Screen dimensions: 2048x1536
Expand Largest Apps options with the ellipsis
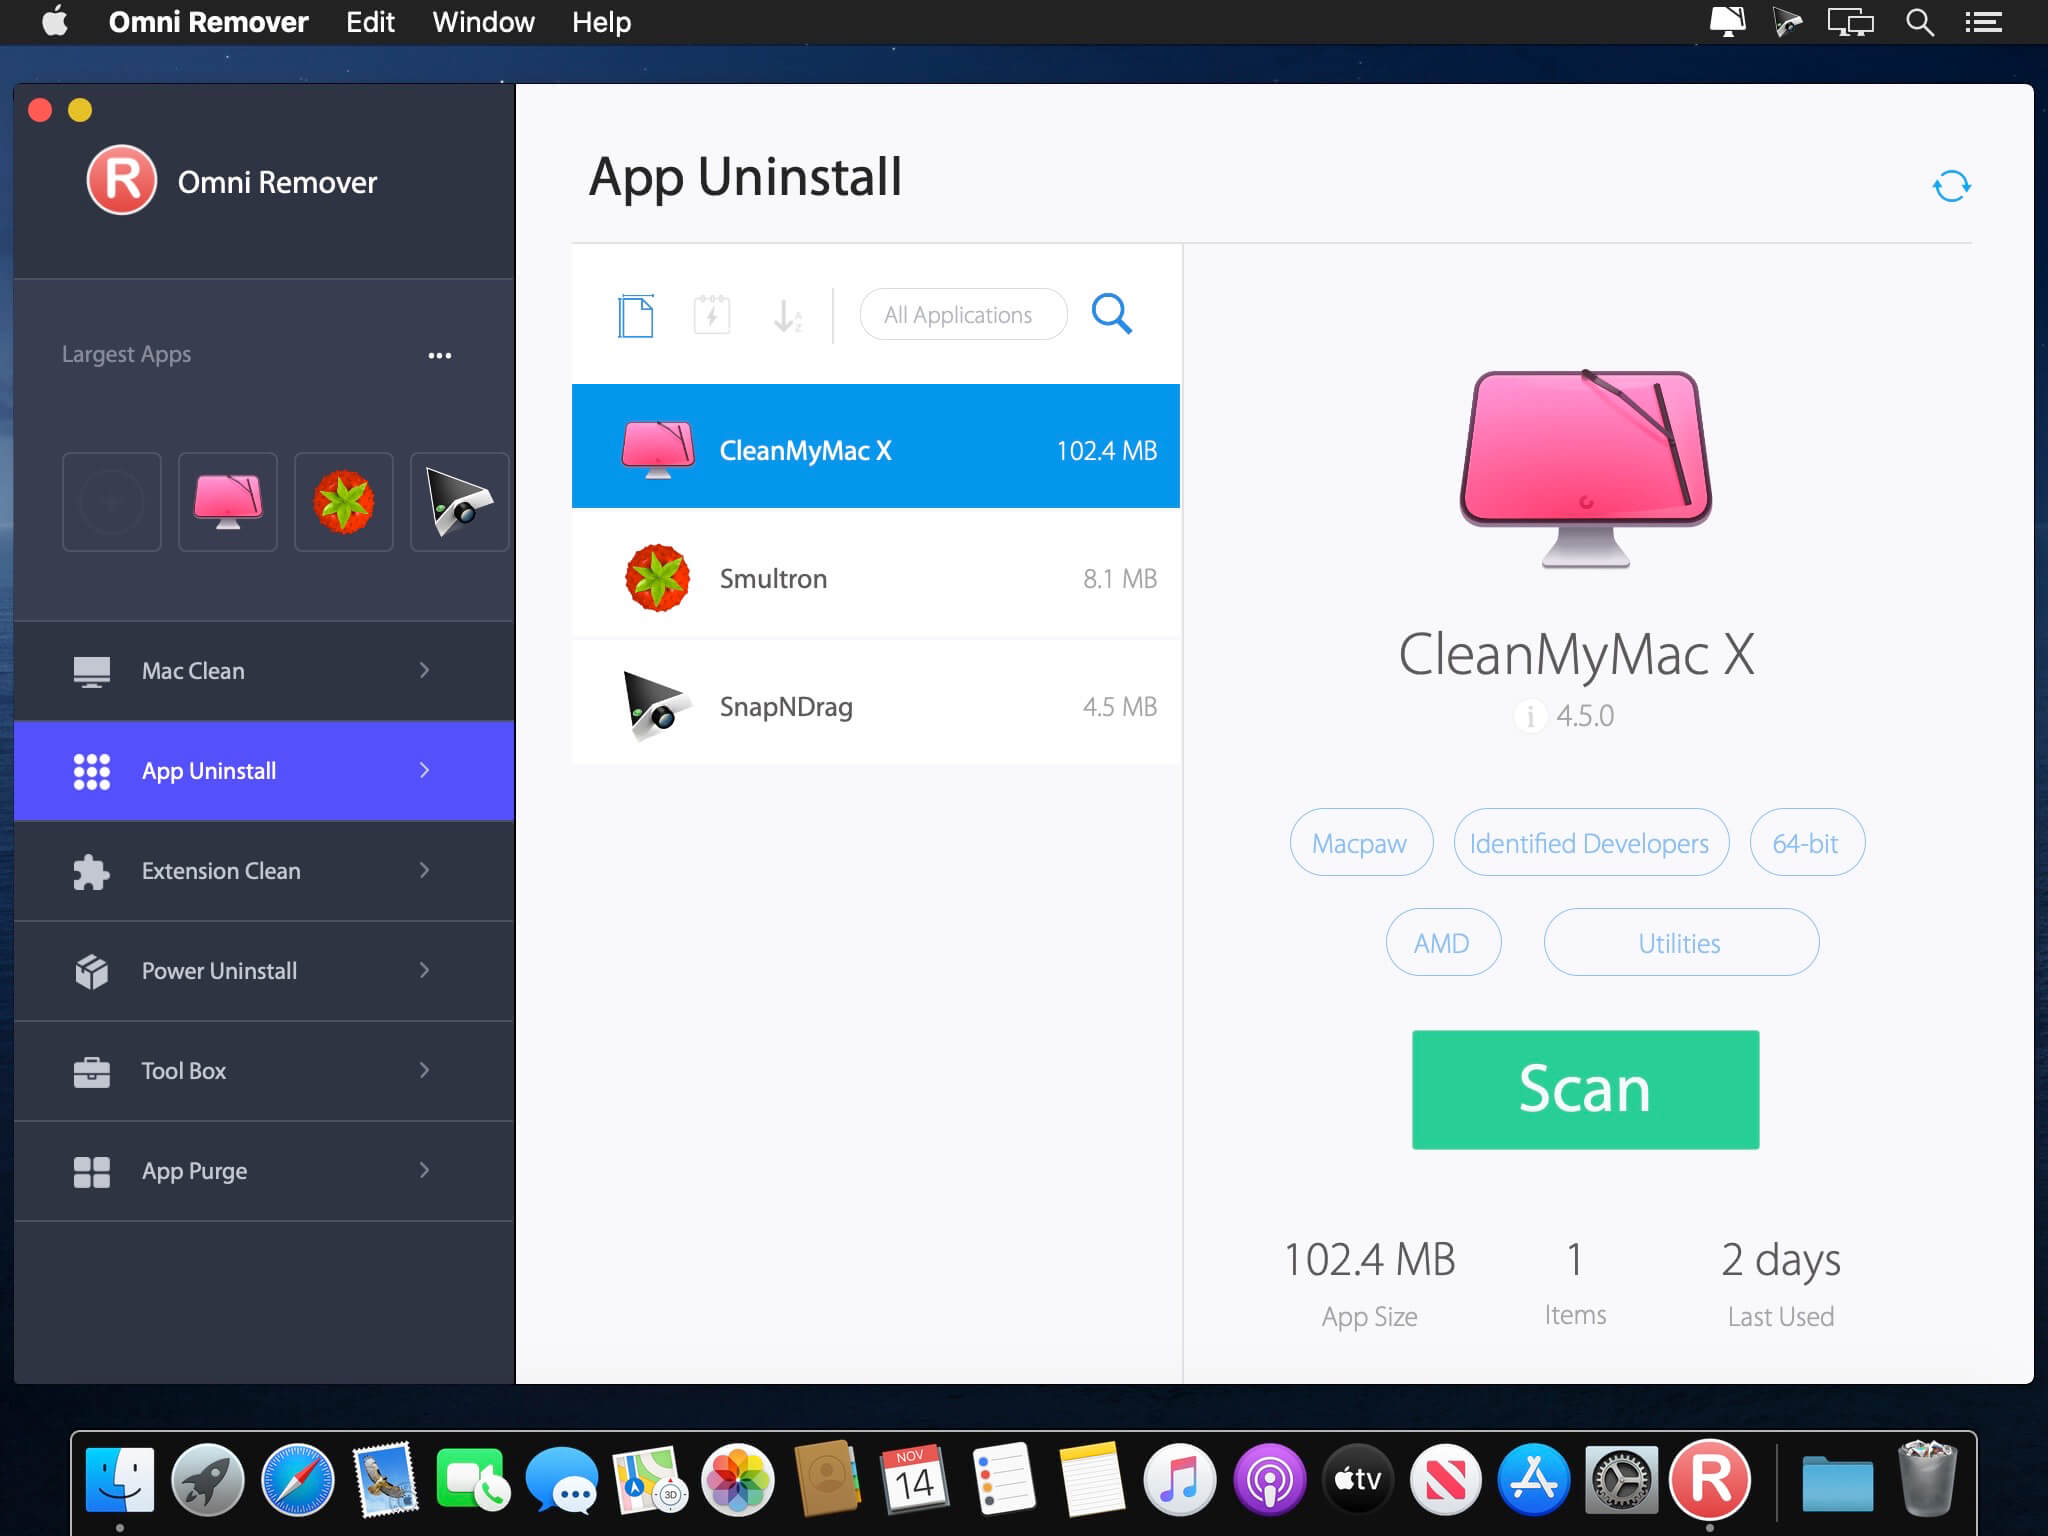(440, 355)
